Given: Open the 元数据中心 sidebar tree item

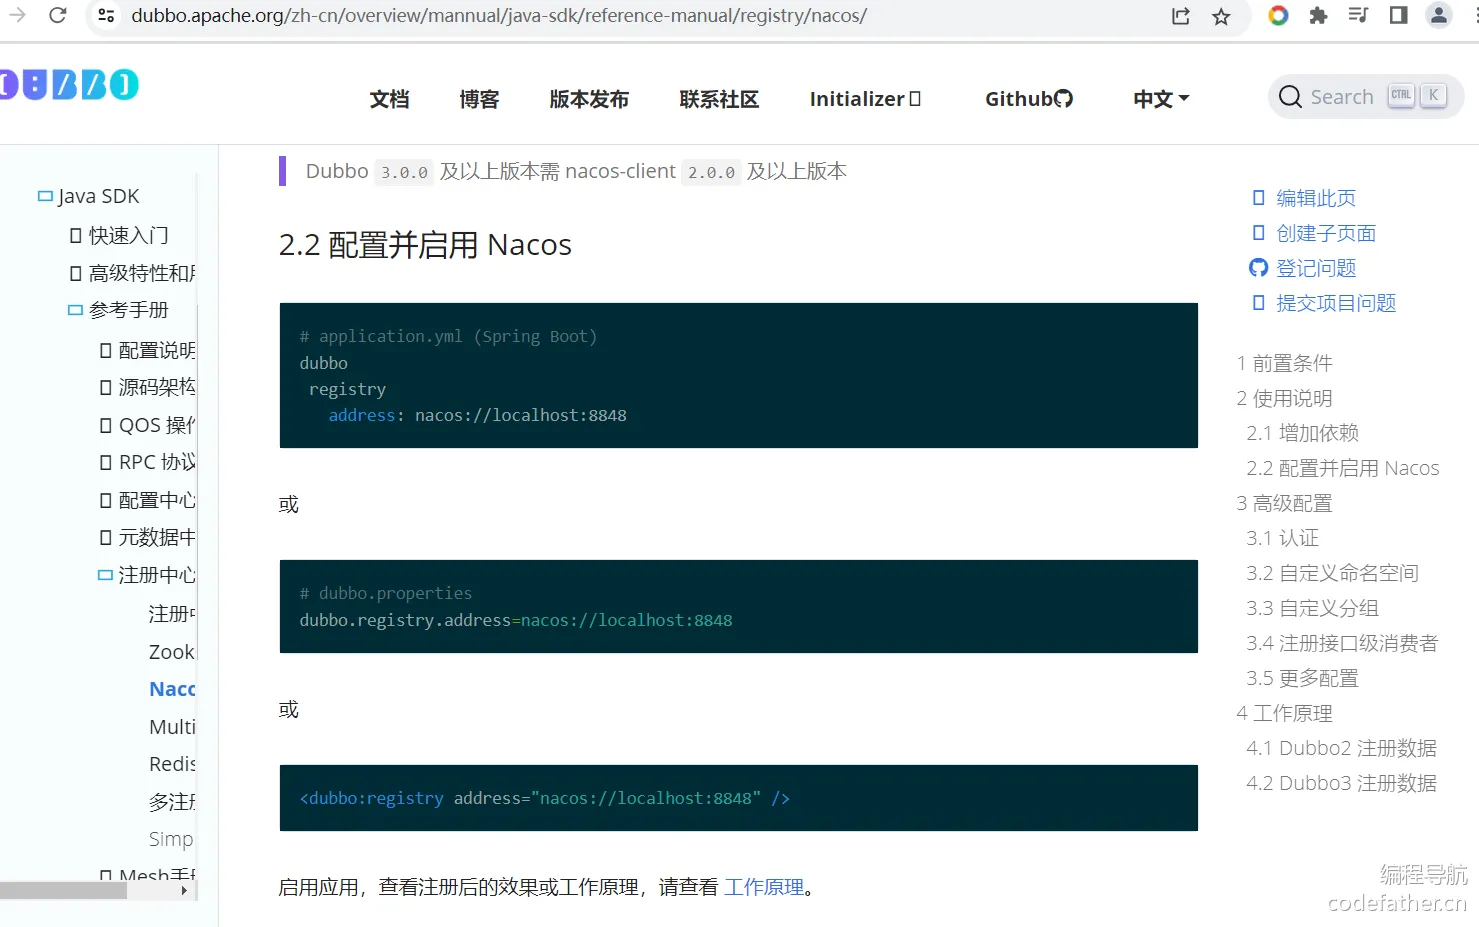Looking at the screenshot, I should [x=157, y=538].
